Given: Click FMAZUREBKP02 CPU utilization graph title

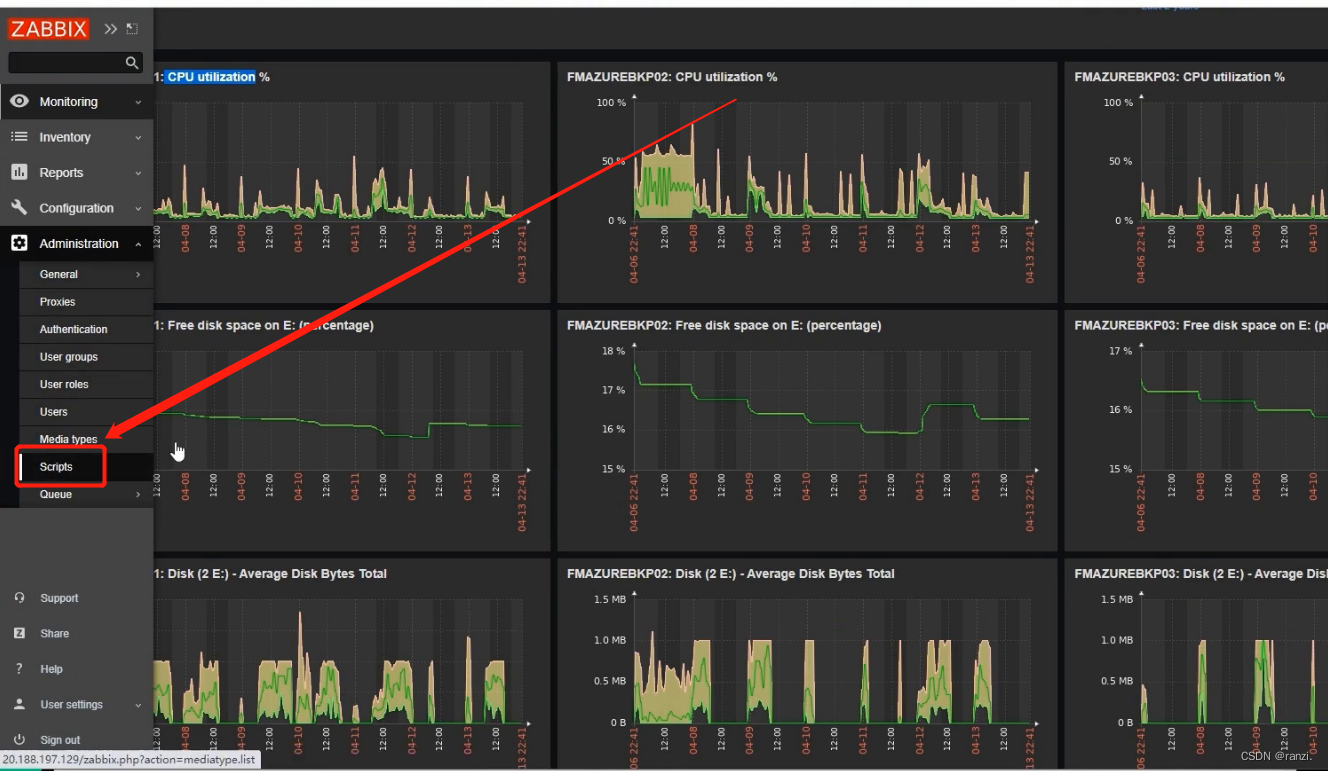Looking at the screenshot, I should 672,77.
